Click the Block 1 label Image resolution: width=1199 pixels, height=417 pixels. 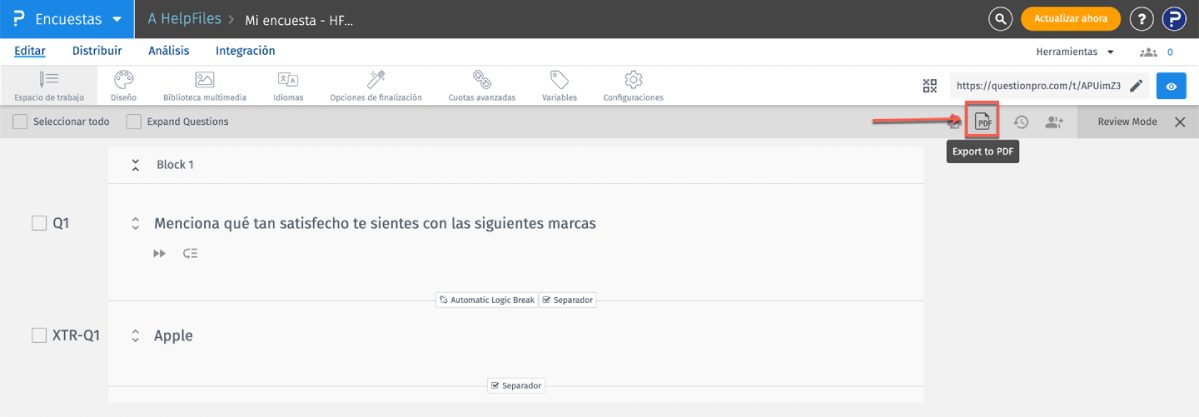point(175,165)
